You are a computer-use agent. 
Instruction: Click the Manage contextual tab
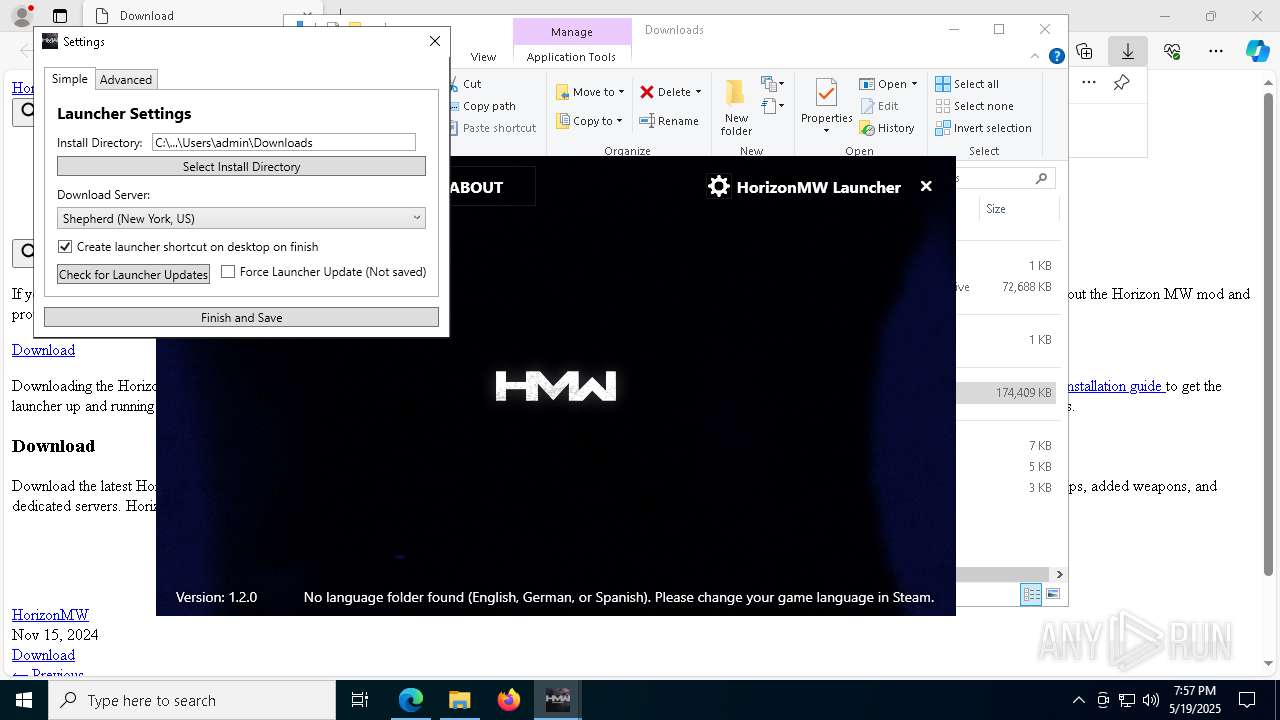(572, 32)
